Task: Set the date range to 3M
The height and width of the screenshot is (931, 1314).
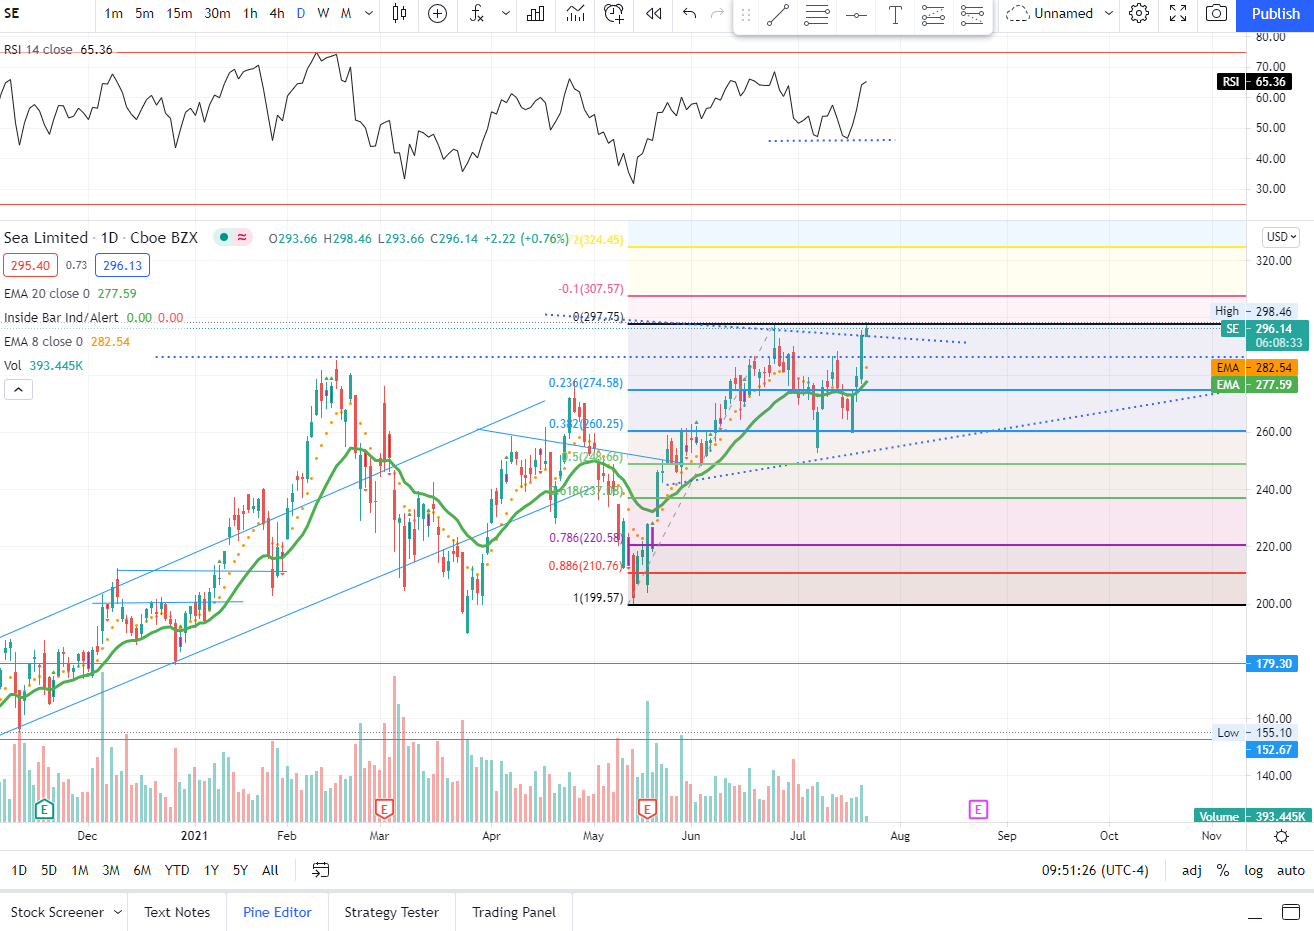Action: tap(111, 870)
